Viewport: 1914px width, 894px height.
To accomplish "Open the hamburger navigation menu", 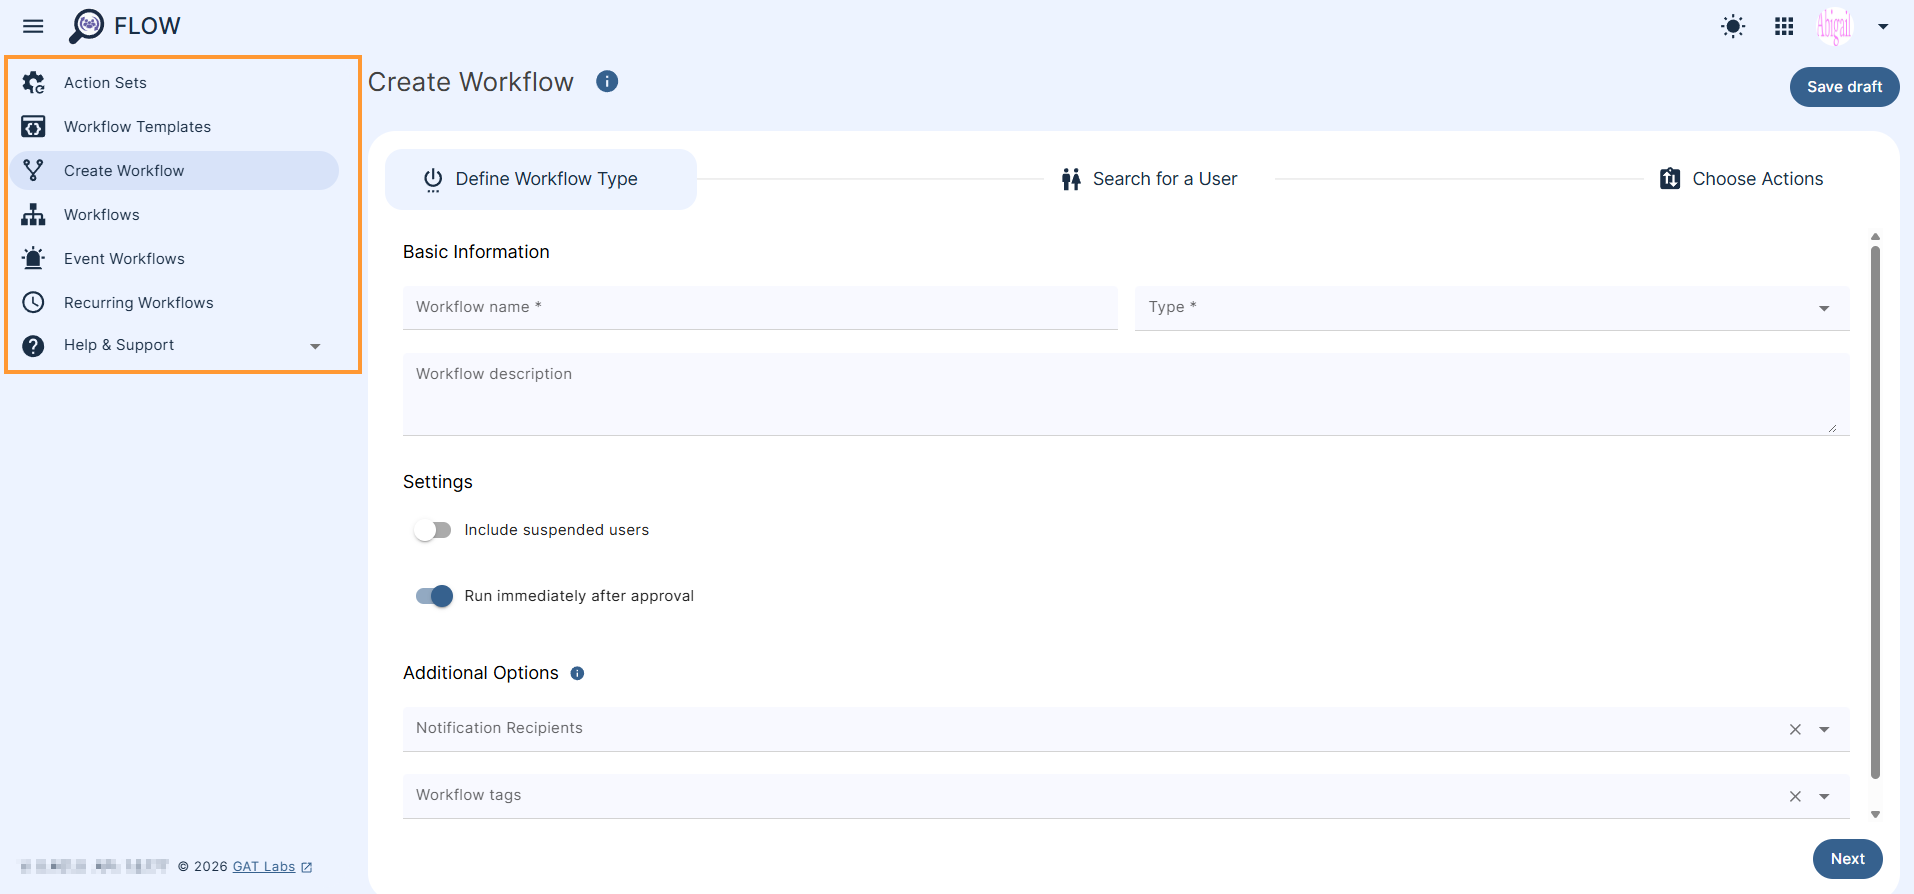I will 33,26.
